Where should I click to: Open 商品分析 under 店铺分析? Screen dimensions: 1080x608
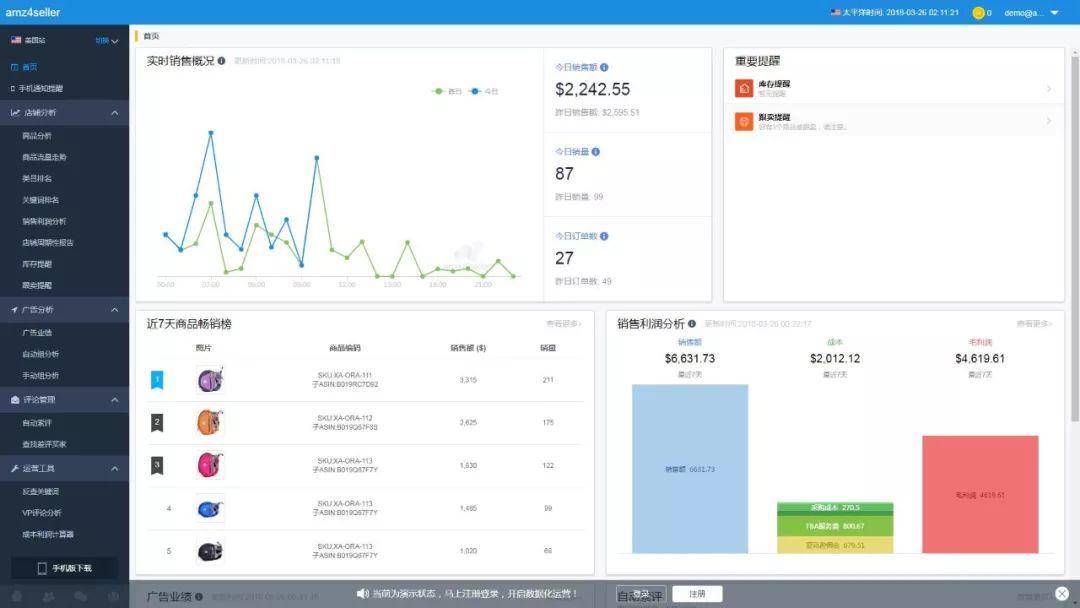37,136
